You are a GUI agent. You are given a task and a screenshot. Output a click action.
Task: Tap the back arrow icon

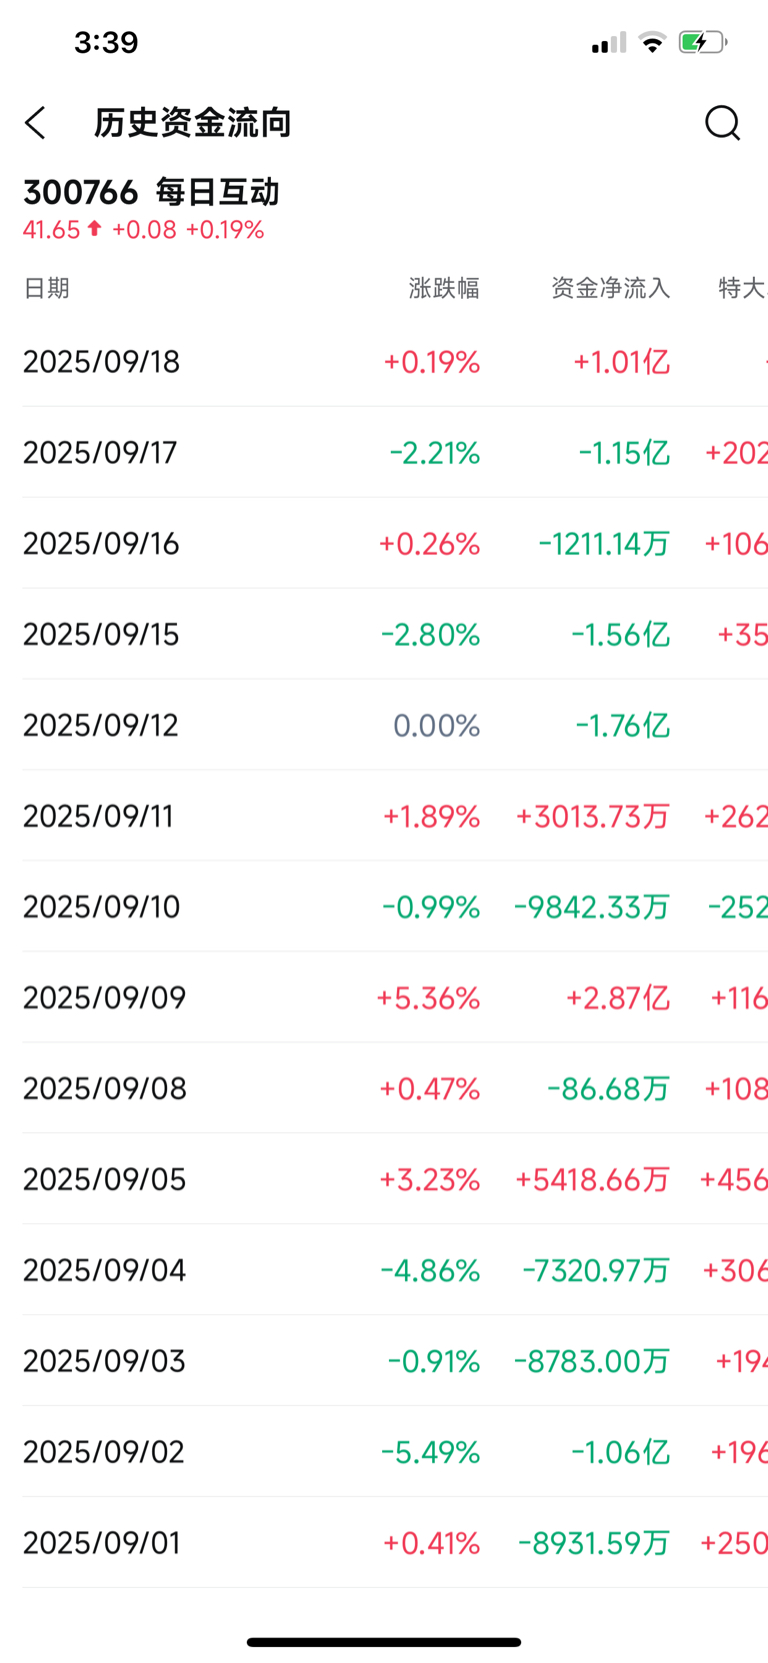click(x=36, y=123)
